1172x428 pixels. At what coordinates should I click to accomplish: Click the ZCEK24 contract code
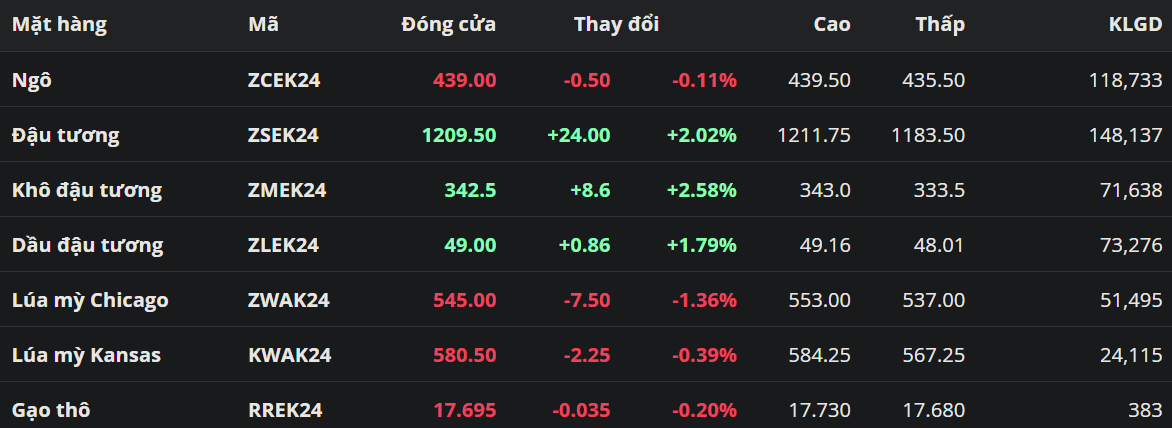[x=284, y=80]
